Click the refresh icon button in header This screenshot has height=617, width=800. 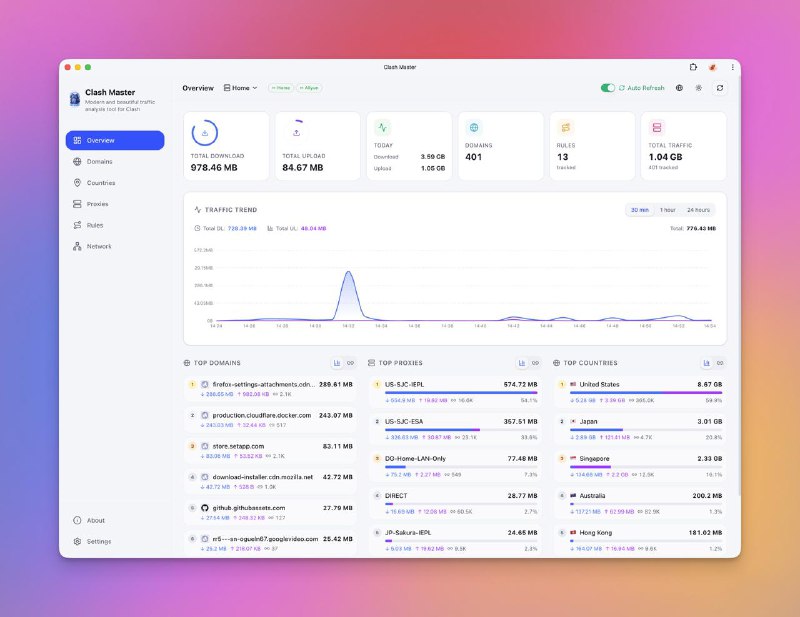(x=719, y=88)
